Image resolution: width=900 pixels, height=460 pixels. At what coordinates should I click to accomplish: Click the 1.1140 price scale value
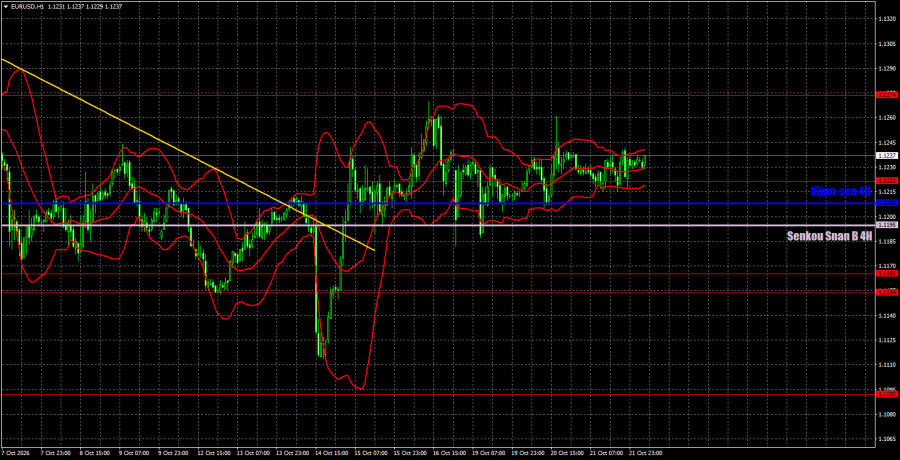(885, 315)
